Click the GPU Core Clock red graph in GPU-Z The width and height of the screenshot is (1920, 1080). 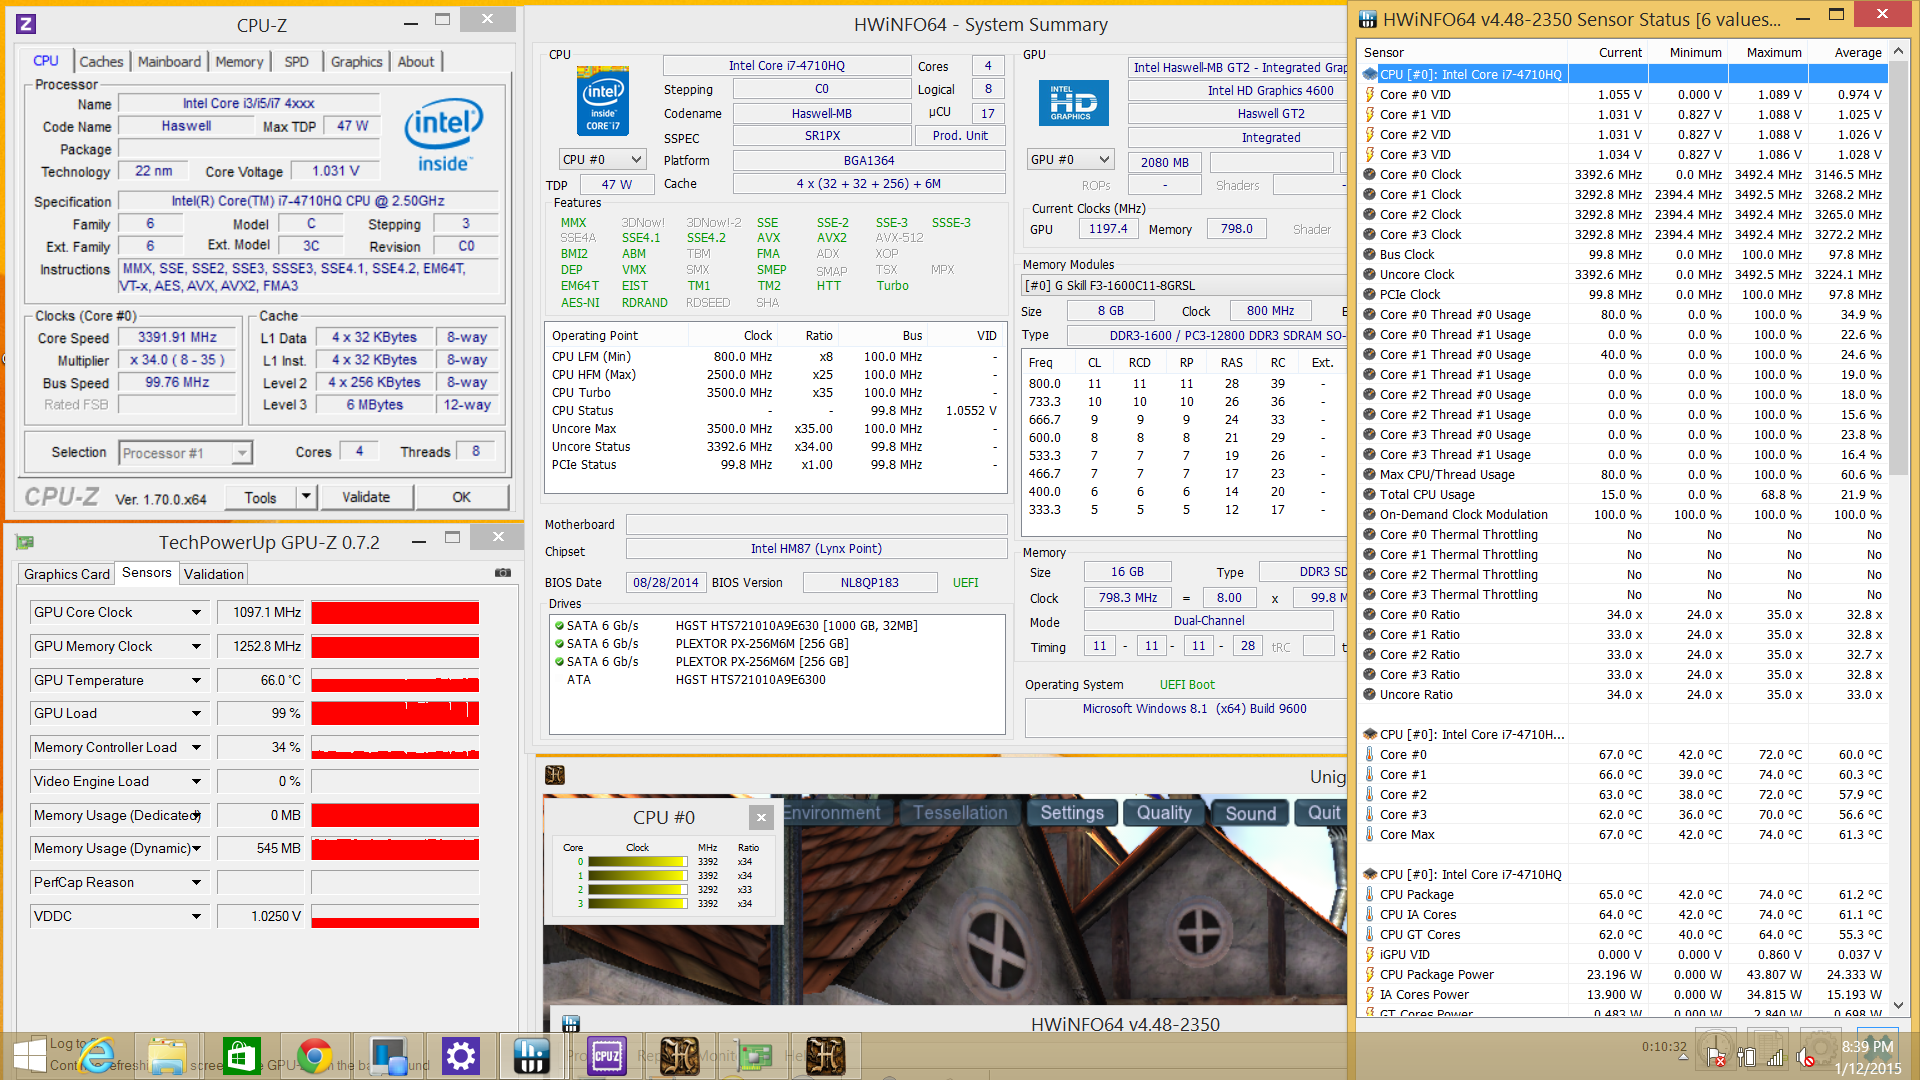point(395,612)
